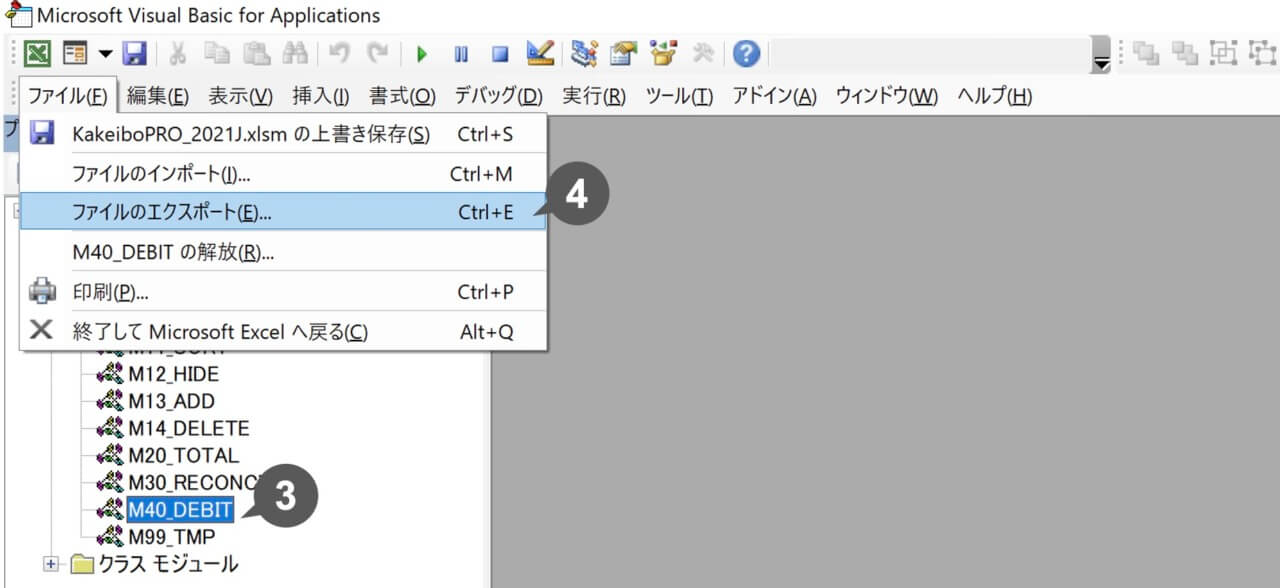Select the M12_HIDE module
1280x588 pixels.
point(174,374)
